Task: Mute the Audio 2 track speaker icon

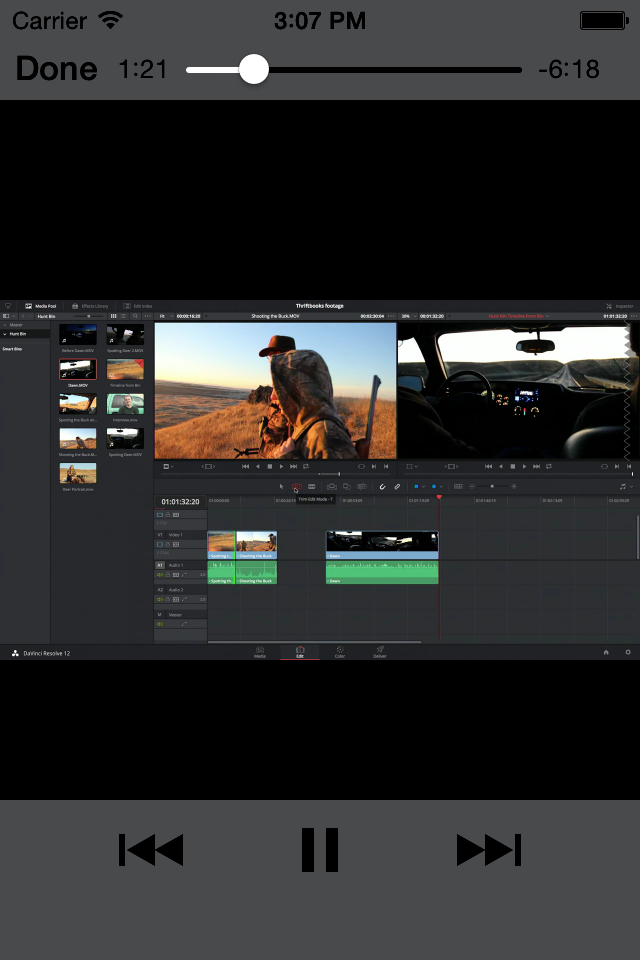Action: tap(160, 599)
